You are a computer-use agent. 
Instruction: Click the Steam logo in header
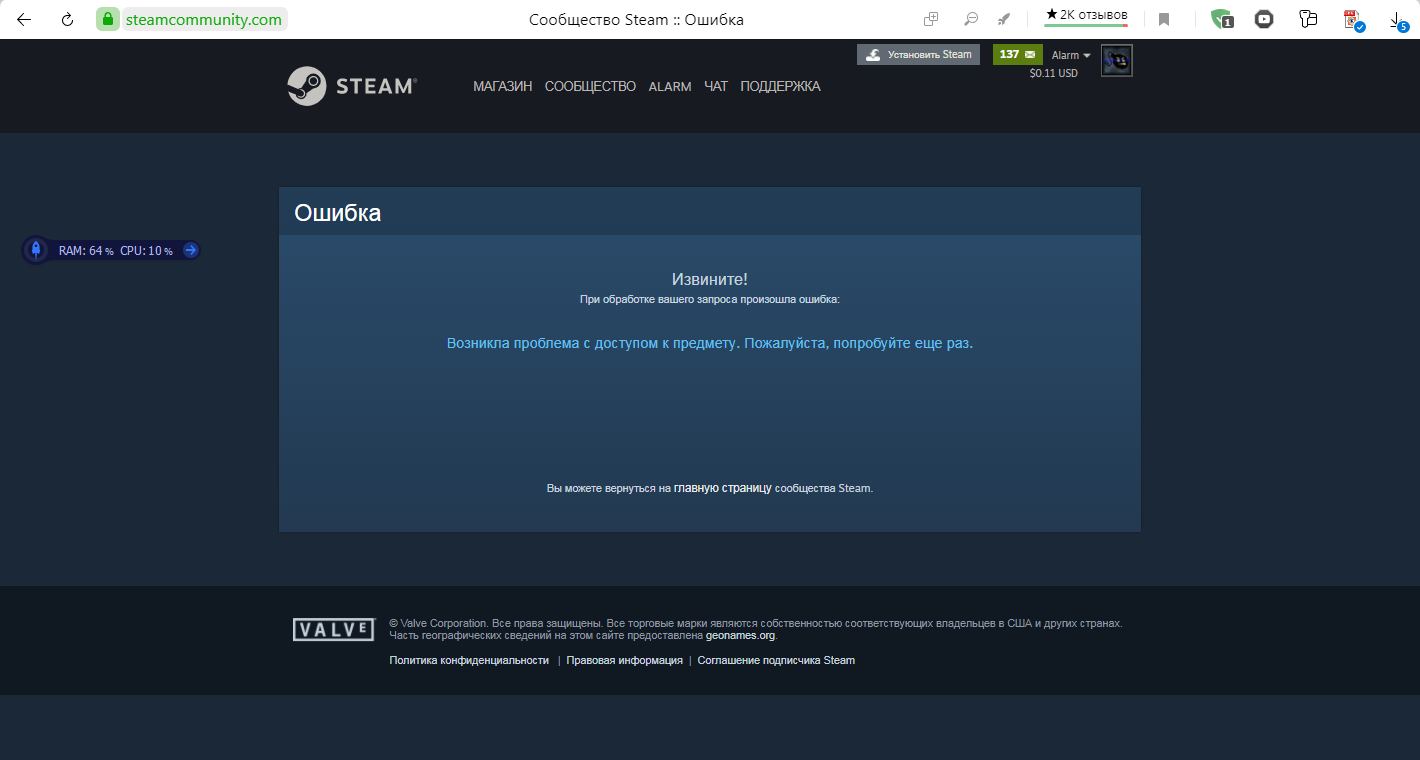click(x=352, y=86)
